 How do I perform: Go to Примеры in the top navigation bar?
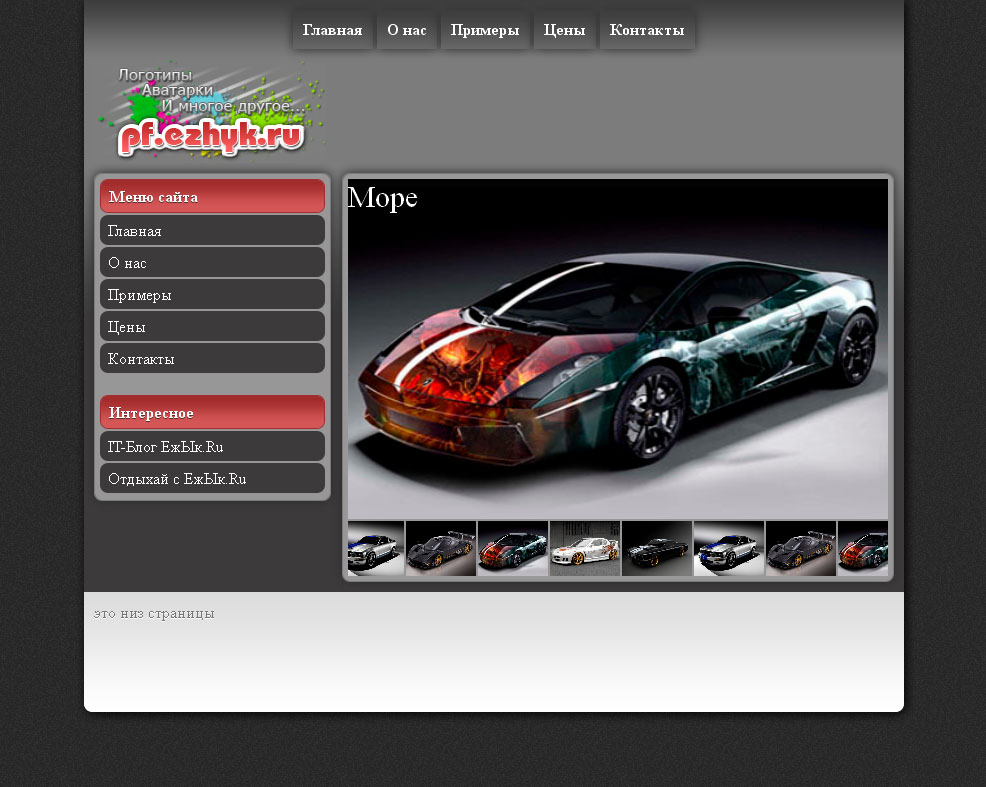coord(485,30)
